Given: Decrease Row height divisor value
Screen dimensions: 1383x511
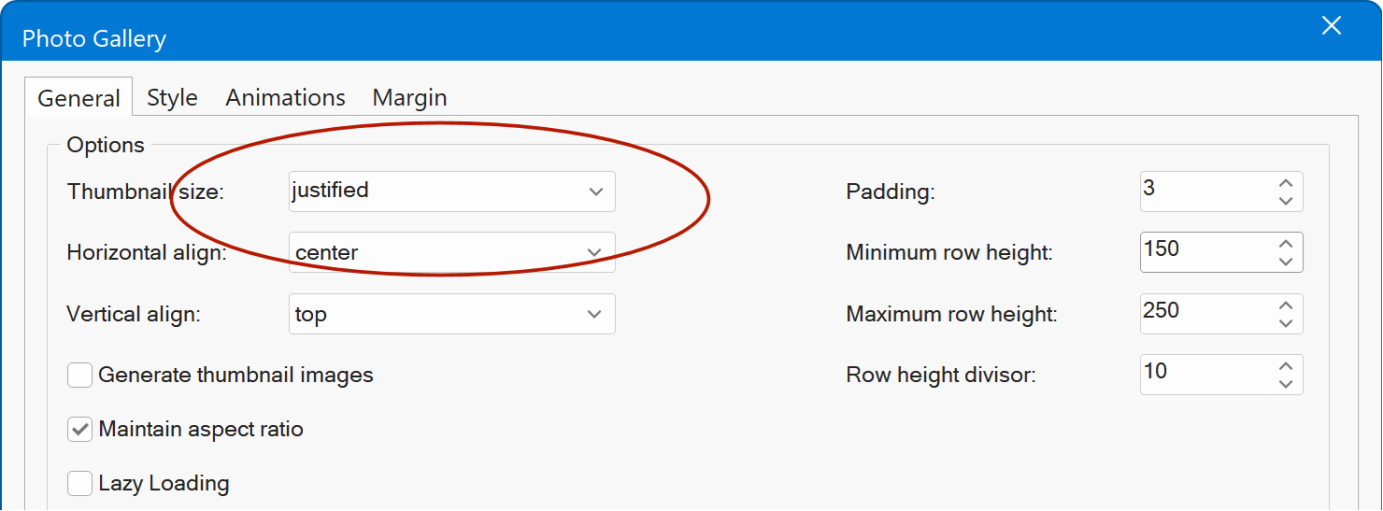Looking at the screenshot, I should (1286, 384).
